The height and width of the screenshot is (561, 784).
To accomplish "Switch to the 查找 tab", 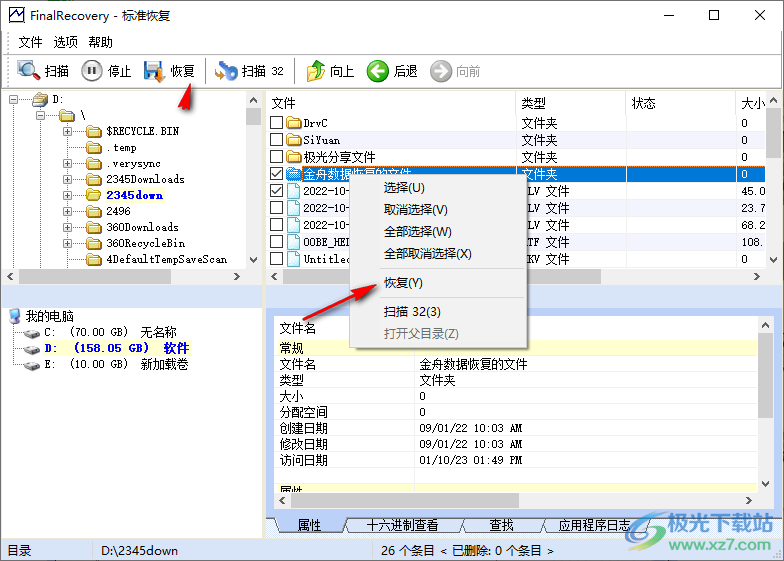I will coord(501,525).
